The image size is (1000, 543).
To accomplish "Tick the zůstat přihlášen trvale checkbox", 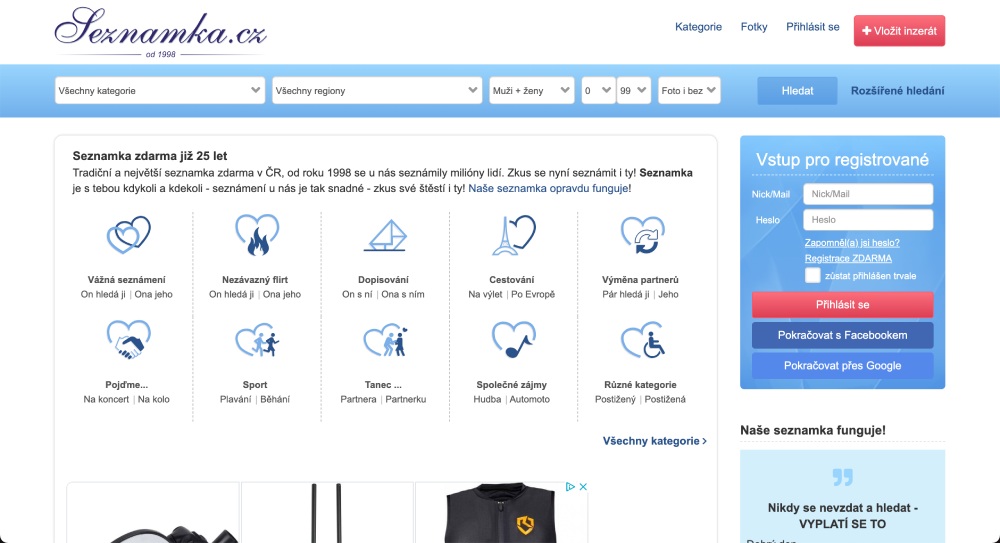I will (x=812, y=276).
